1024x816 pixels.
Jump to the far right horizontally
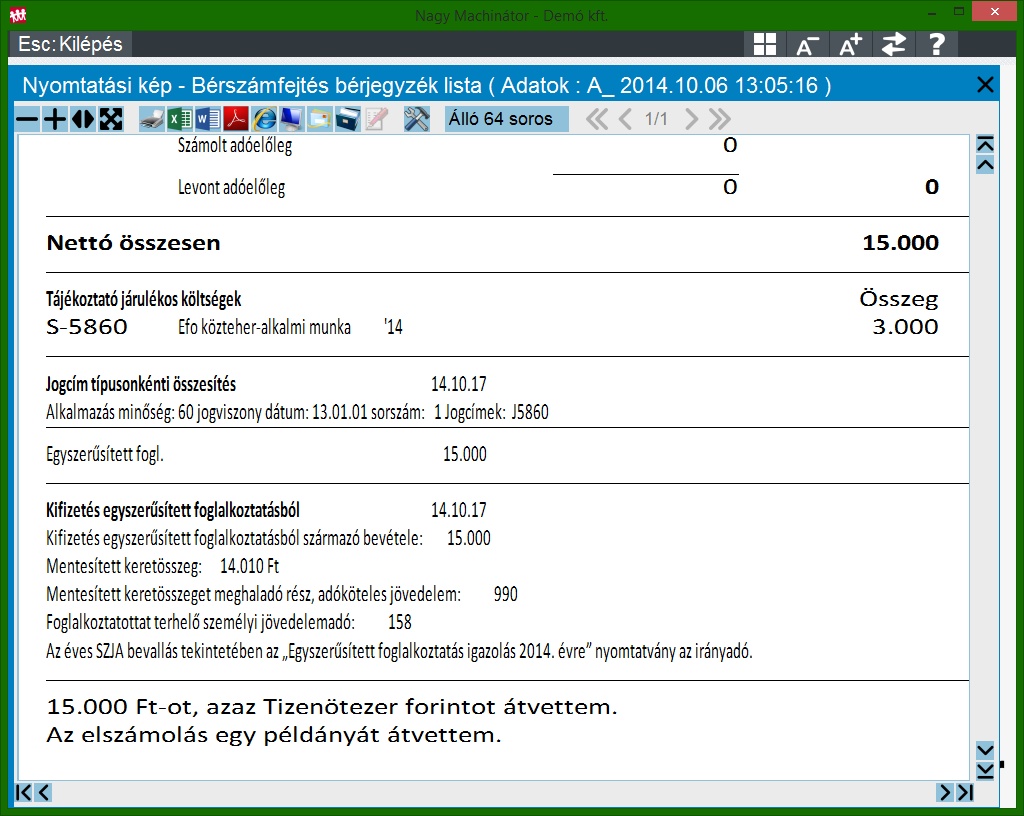click(x=965, y=792)
